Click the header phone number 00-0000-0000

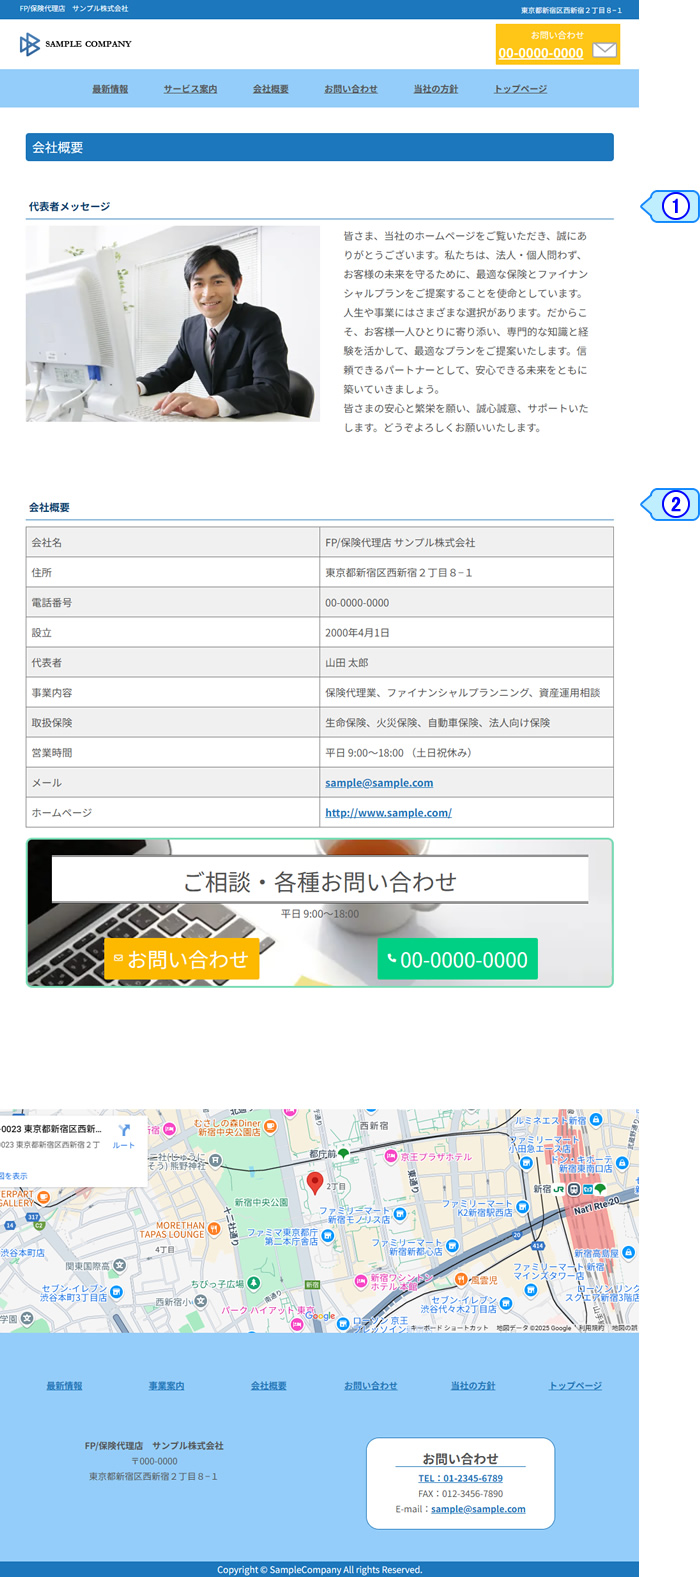(541, 53)
